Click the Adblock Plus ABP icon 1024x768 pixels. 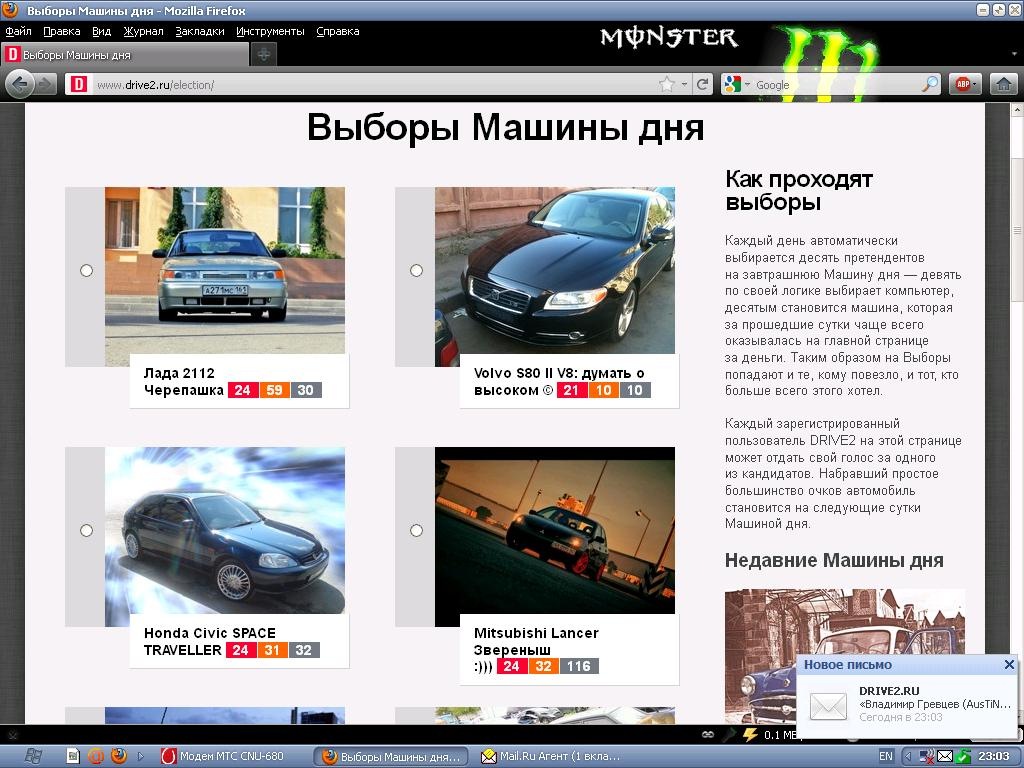point(961,84)
